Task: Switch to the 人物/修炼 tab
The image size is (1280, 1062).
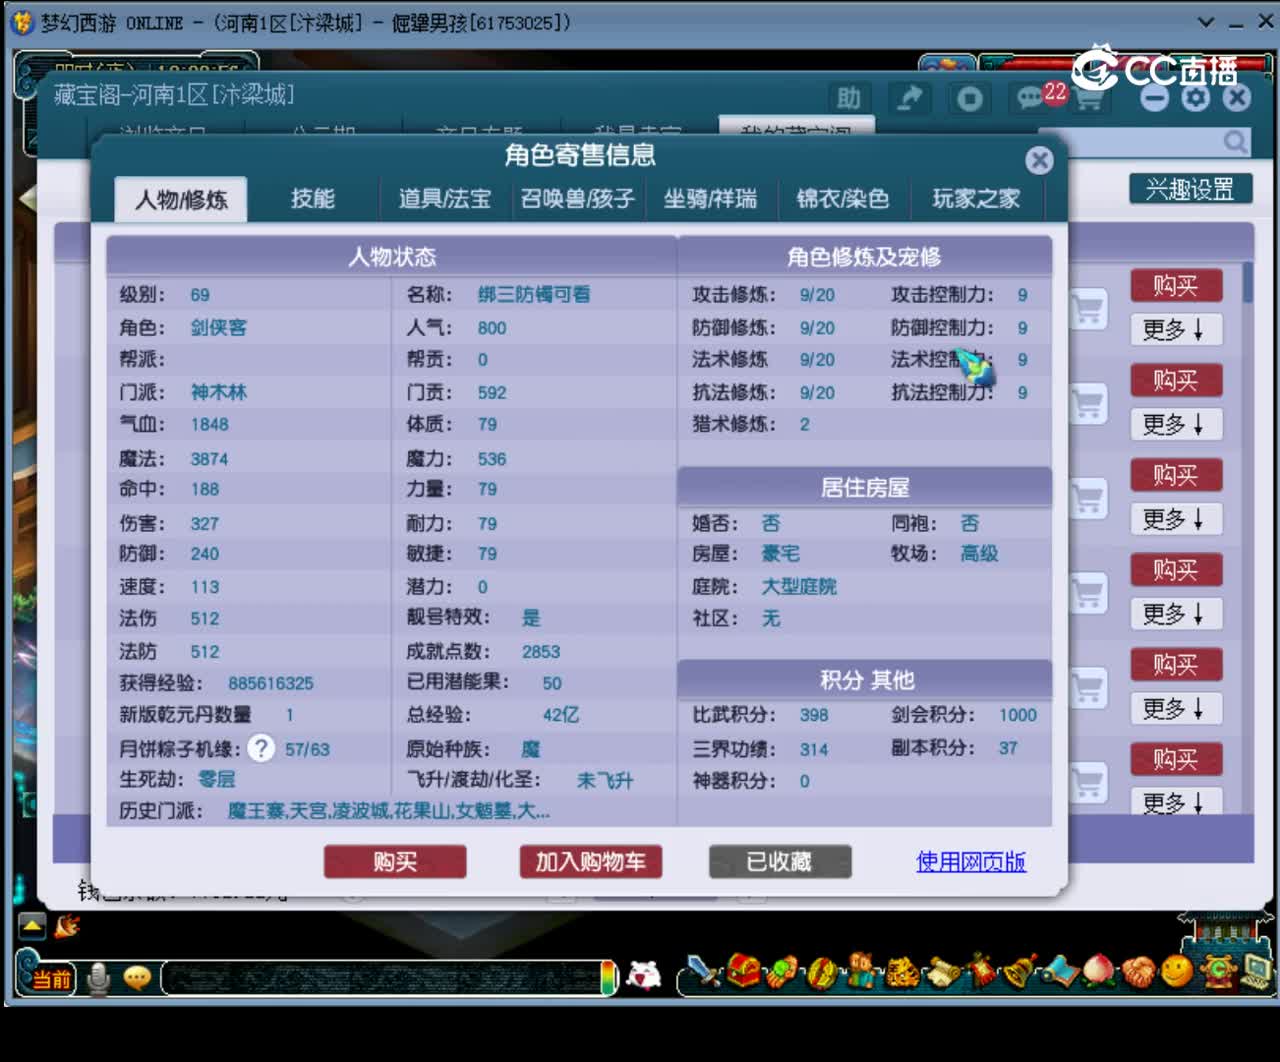Action: [181, 199]
